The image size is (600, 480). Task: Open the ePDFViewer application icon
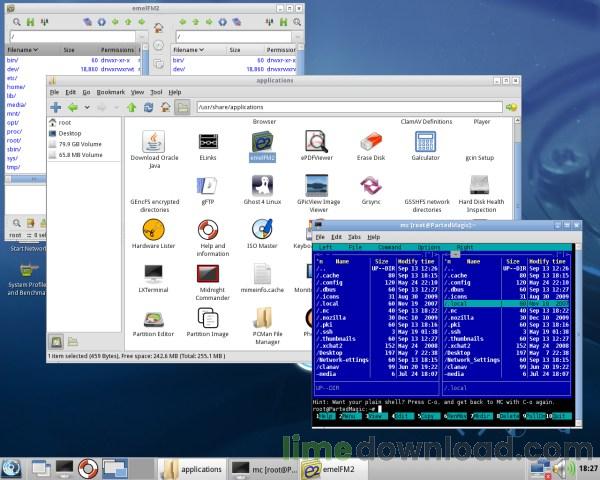click(x=316, y=142)
